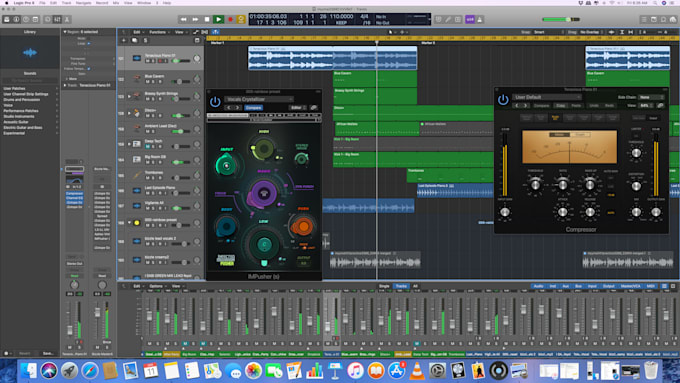Click the link icon in iMPusher plugin header
Image resolution: width=680 pixels, height=383 pixels.
click(314, 108)
